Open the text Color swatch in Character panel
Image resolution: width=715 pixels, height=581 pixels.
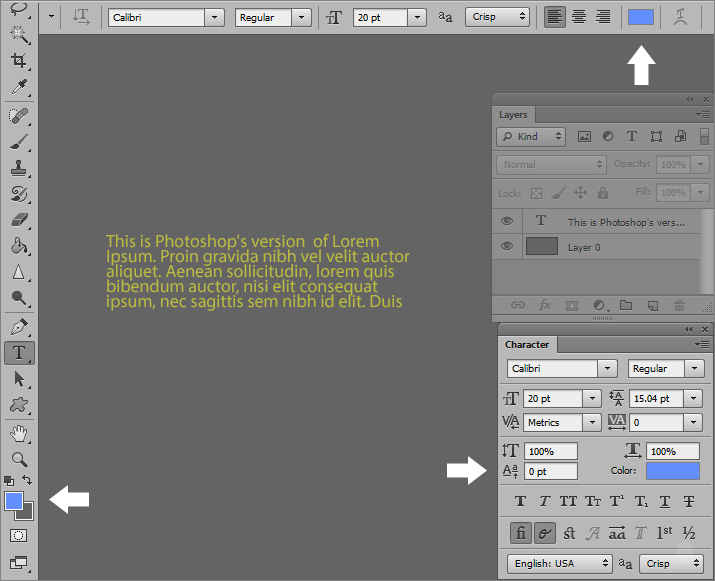672,471
